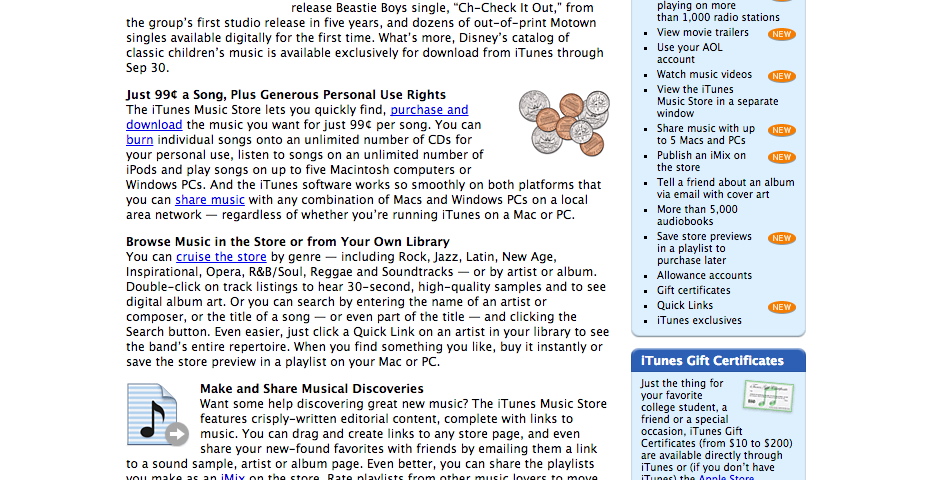Viewport: 940px width, 480px height.
Task: Click the NEW badge beside Publish an iMix
Action: click(782, 157)
